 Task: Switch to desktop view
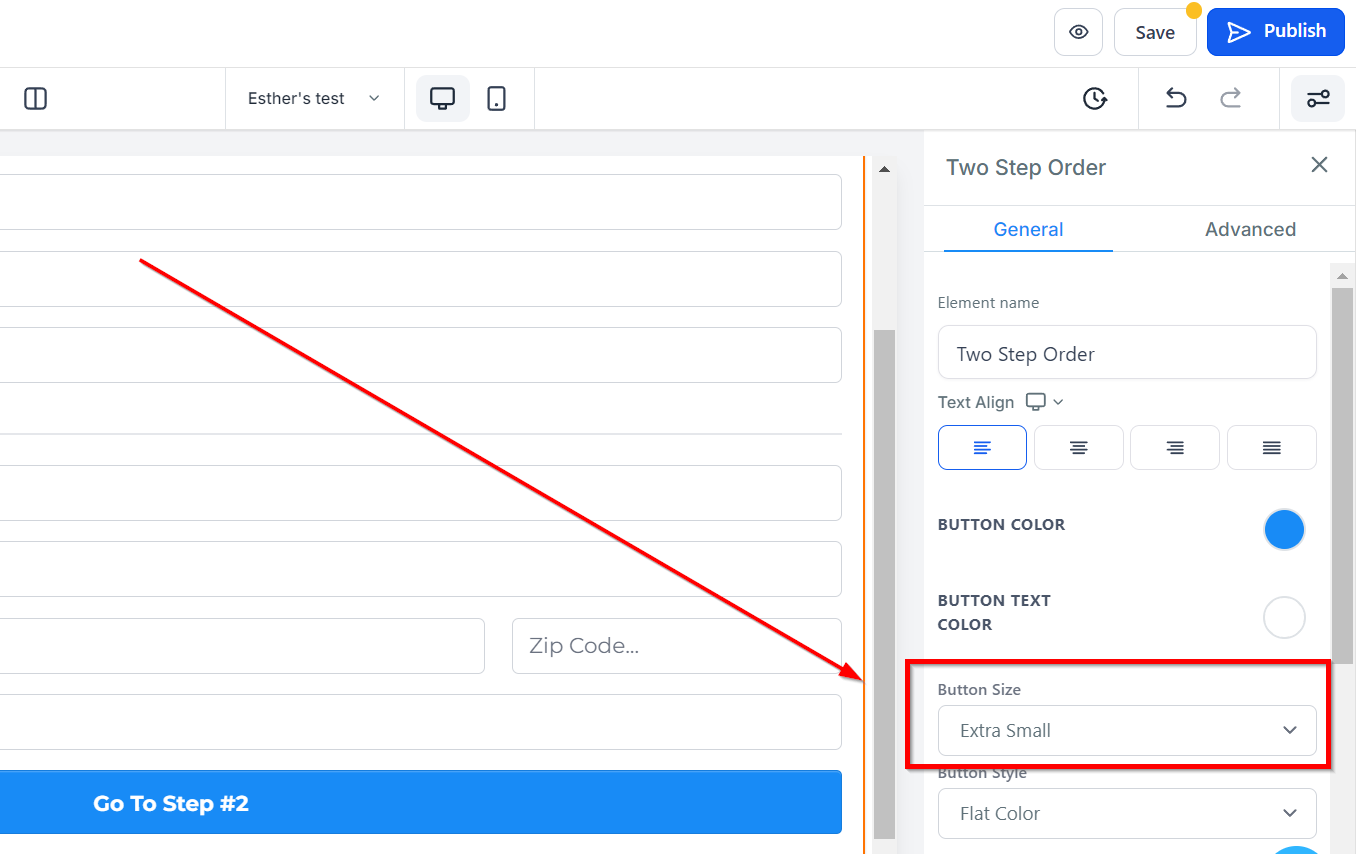[x=442, y=98]
